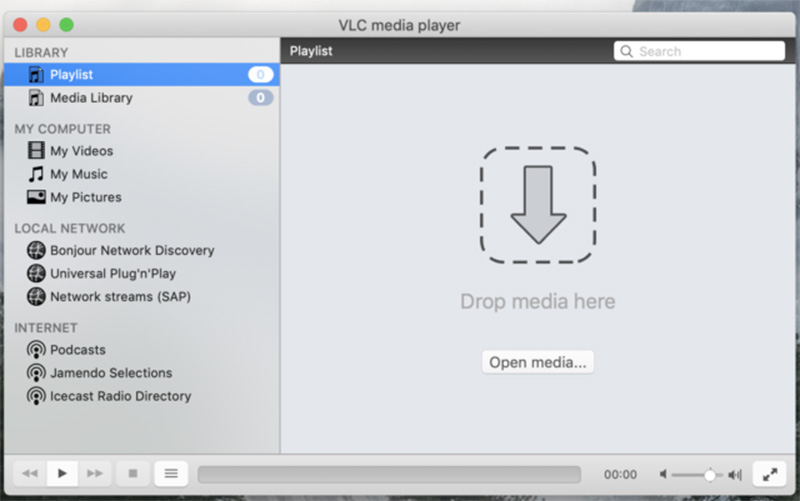The image size is (800, 501).
Task: Toggle the playlist view list button
Action: [171, 473]
